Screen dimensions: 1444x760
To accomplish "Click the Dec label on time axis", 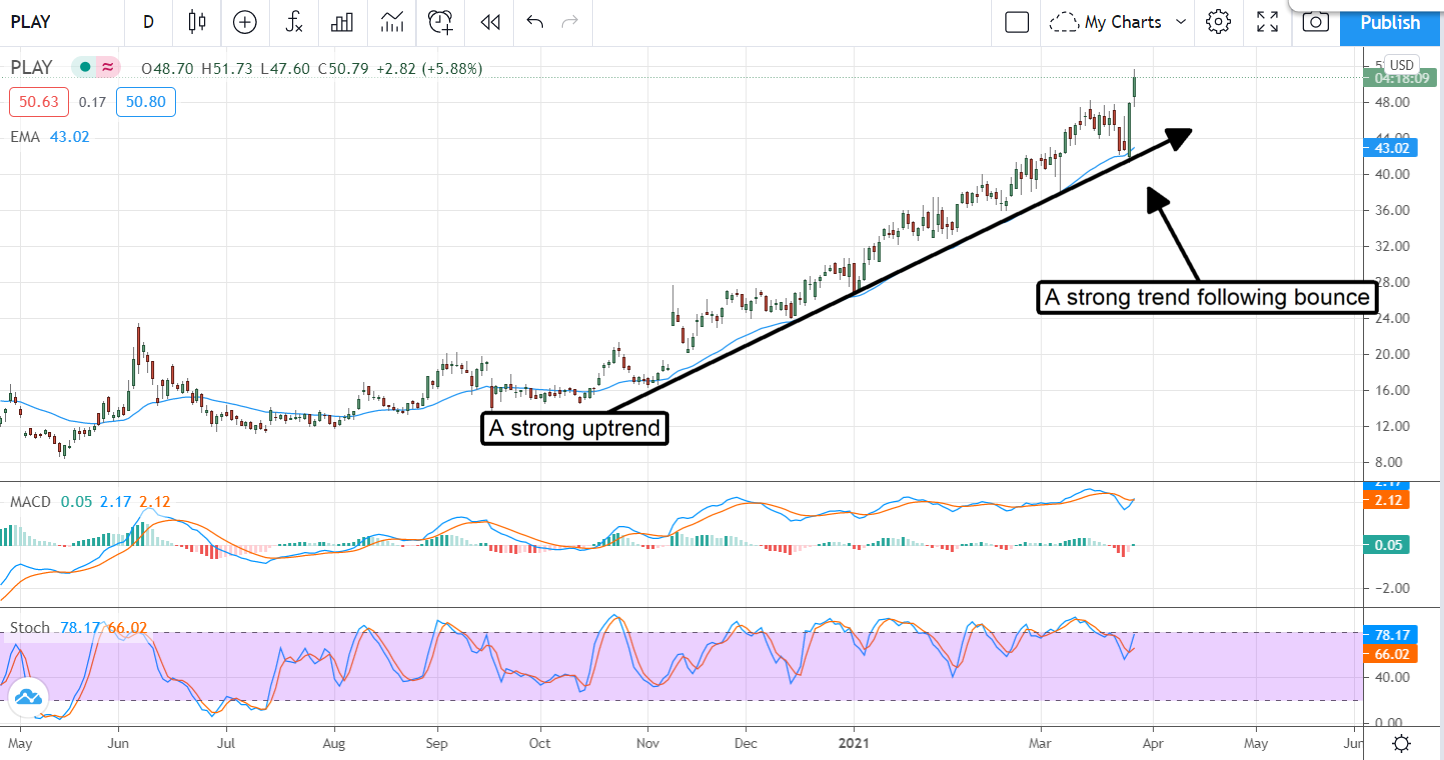I will [x=746, y=744].
